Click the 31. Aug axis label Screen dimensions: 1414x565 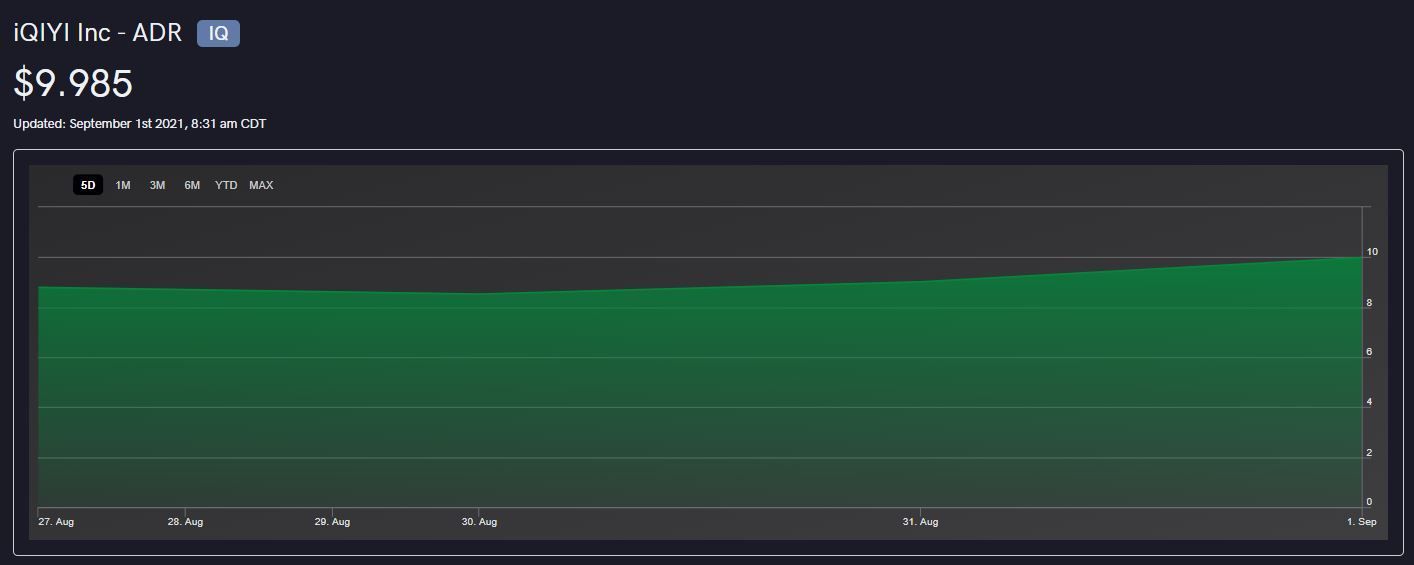point(920,522)
